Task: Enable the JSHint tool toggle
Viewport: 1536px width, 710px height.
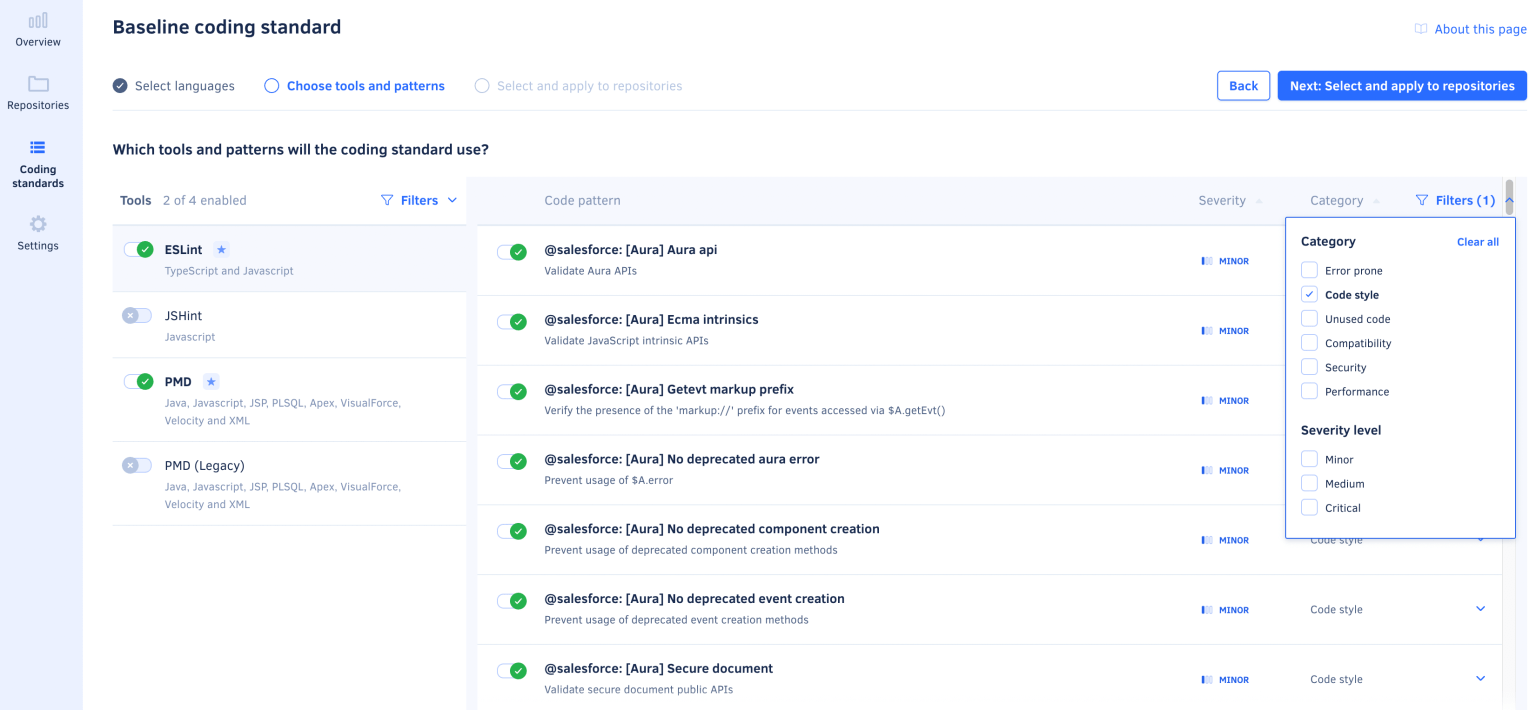Action: pyautogui.click(x=136, y=315)
